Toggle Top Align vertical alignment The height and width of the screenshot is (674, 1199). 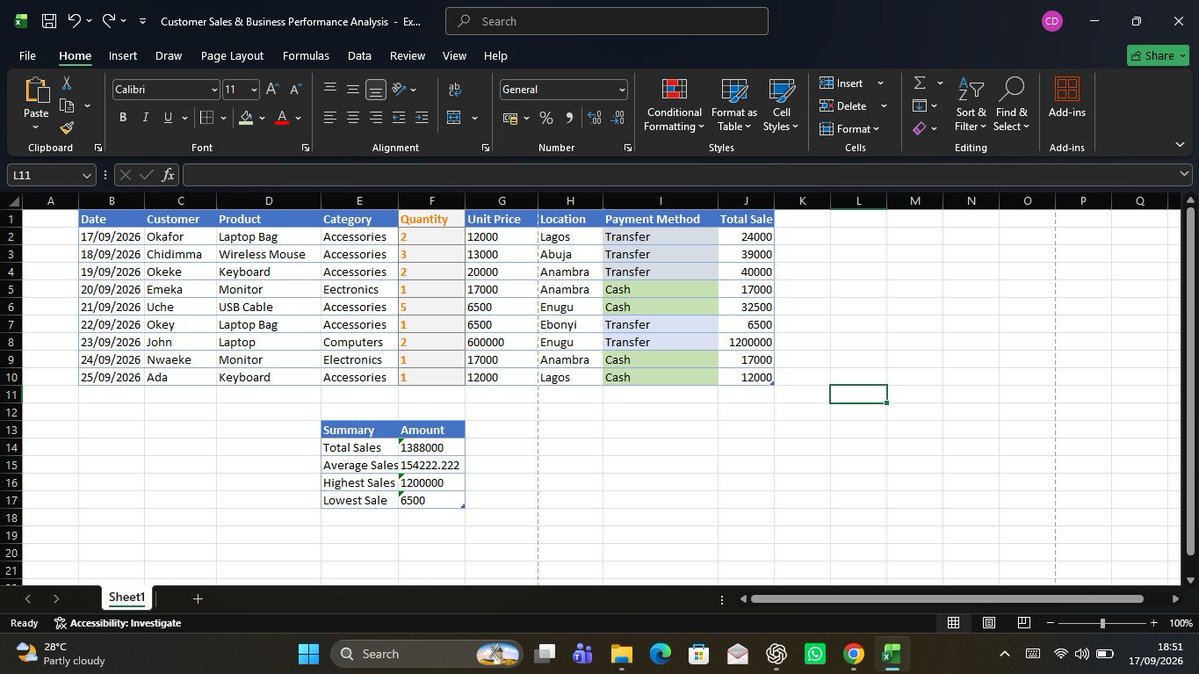[330, 89]
